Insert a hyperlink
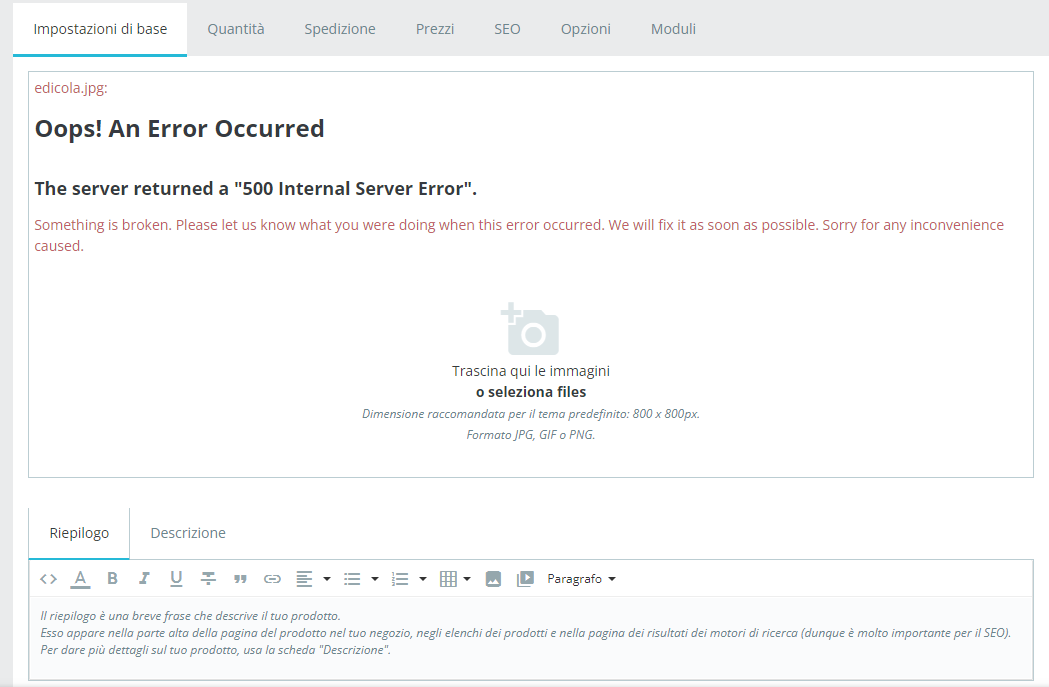 pyautogui.click(x=272, y=579)
